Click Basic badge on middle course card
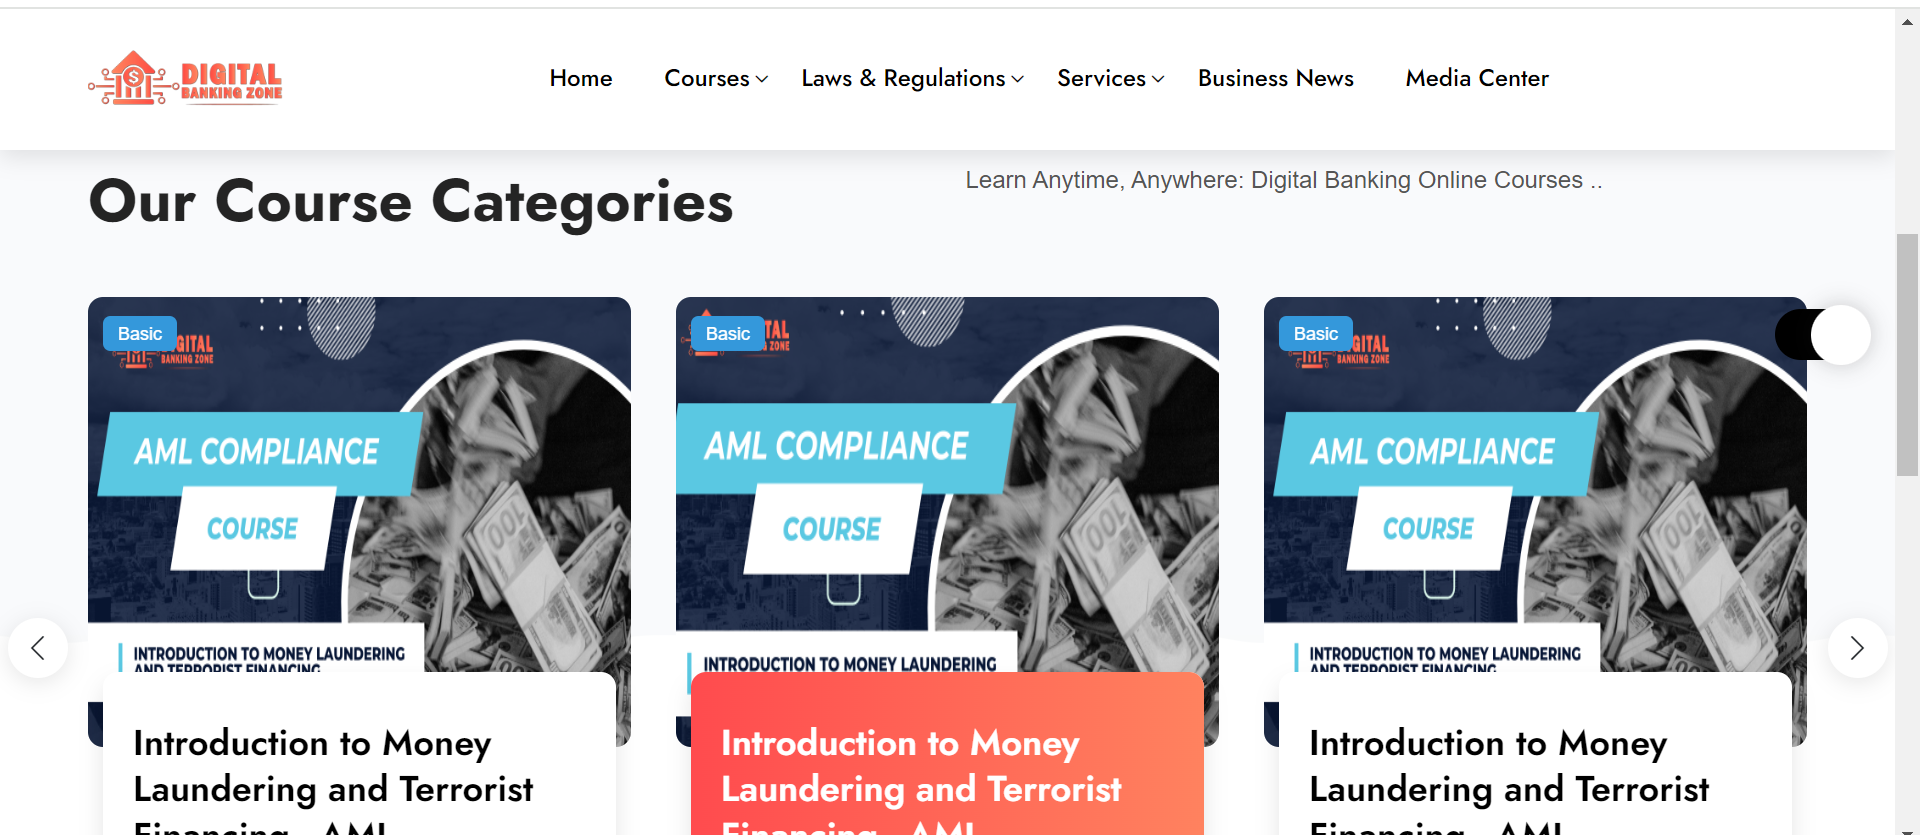 point(728,334)
